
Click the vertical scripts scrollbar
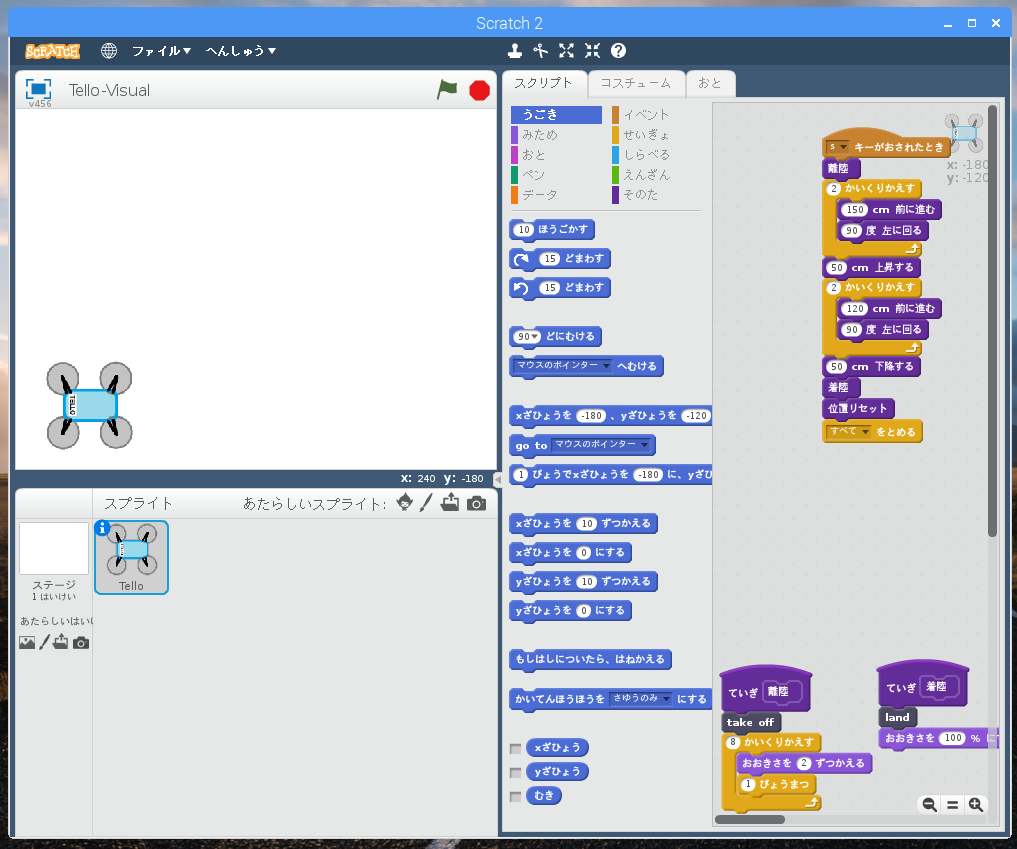point(992,320)
